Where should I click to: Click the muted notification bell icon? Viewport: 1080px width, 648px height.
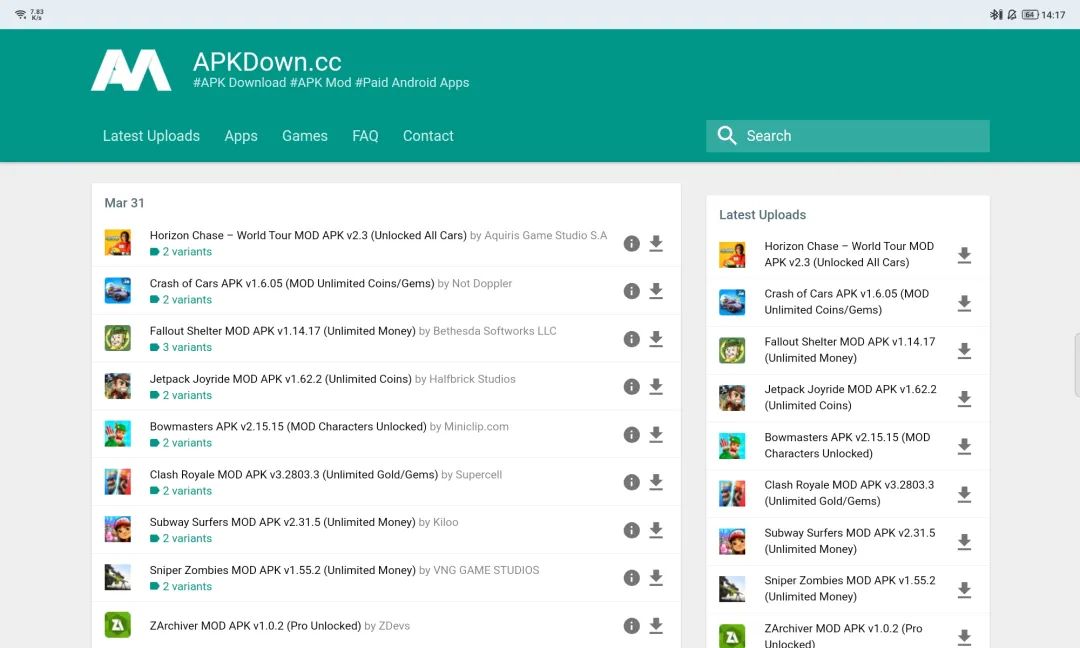click(1012, 14)
